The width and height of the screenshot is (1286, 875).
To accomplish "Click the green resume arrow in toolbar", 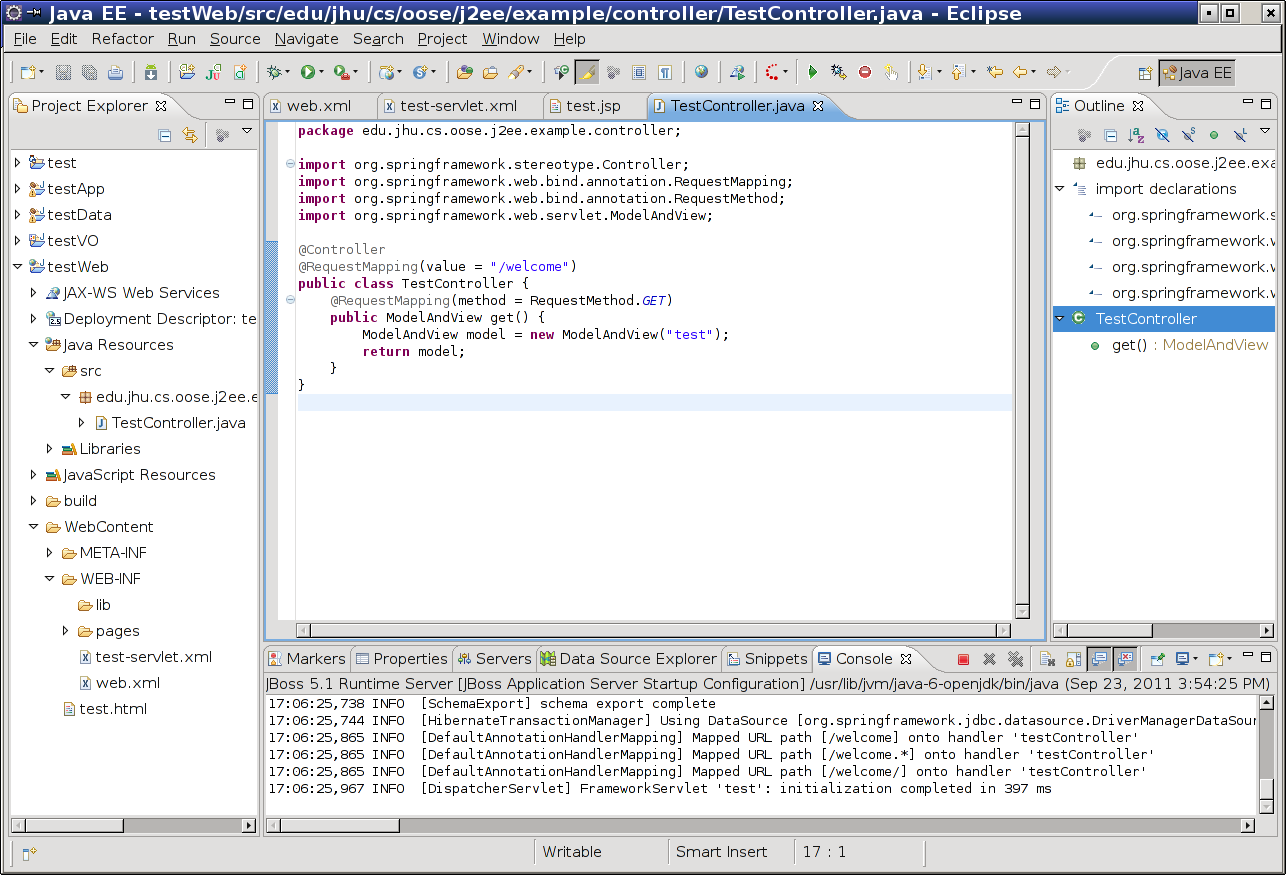I will [813, 72].
